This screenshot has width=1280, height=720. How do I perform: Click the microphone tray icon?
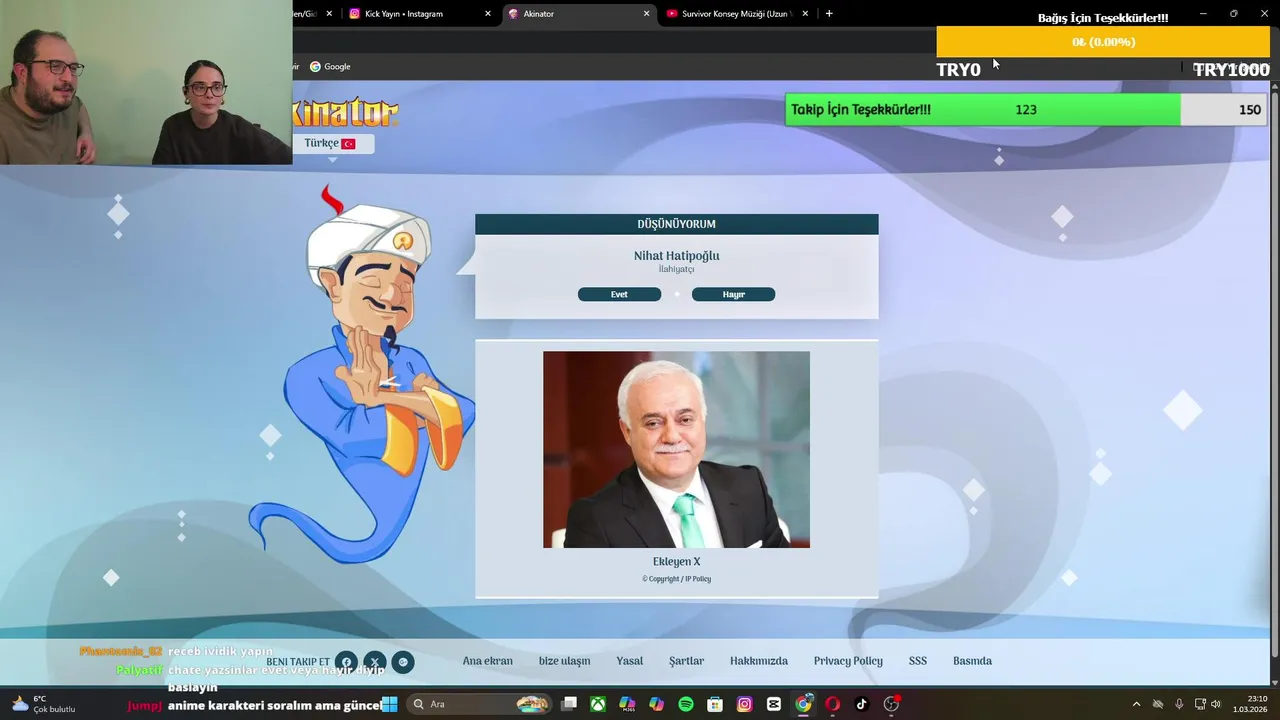tap(1179, 704)
